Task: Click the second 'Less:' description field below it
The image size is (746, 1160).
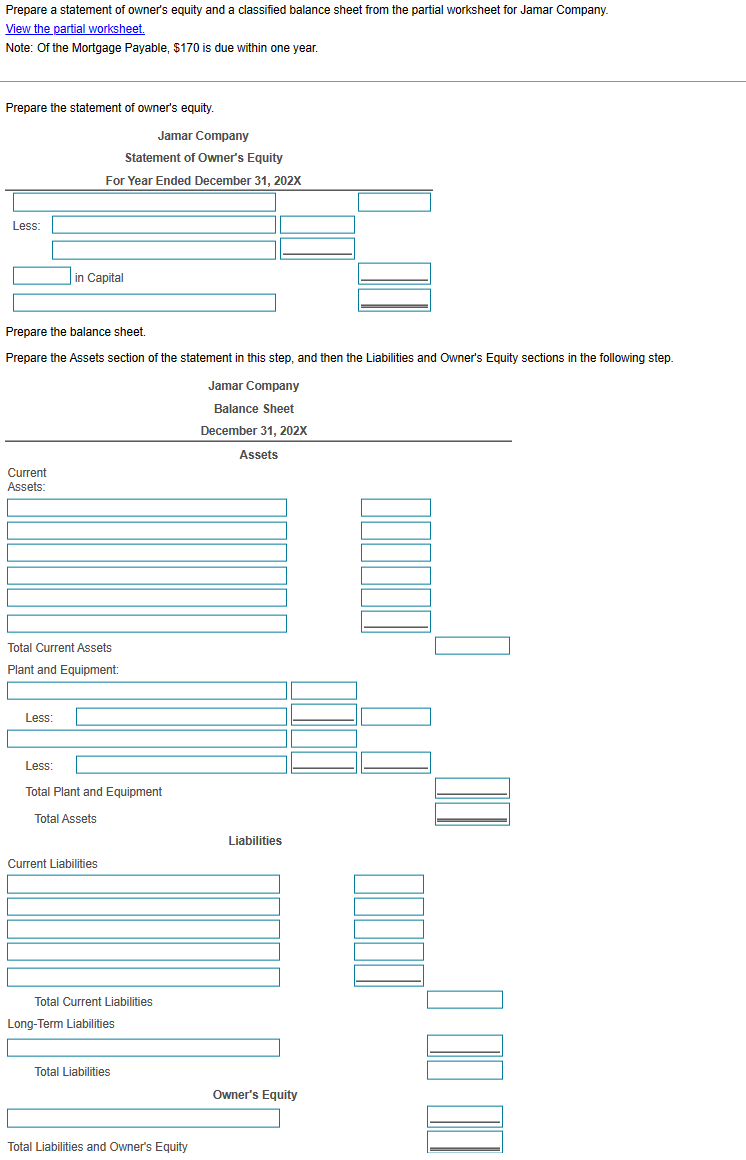Action: 163,249
